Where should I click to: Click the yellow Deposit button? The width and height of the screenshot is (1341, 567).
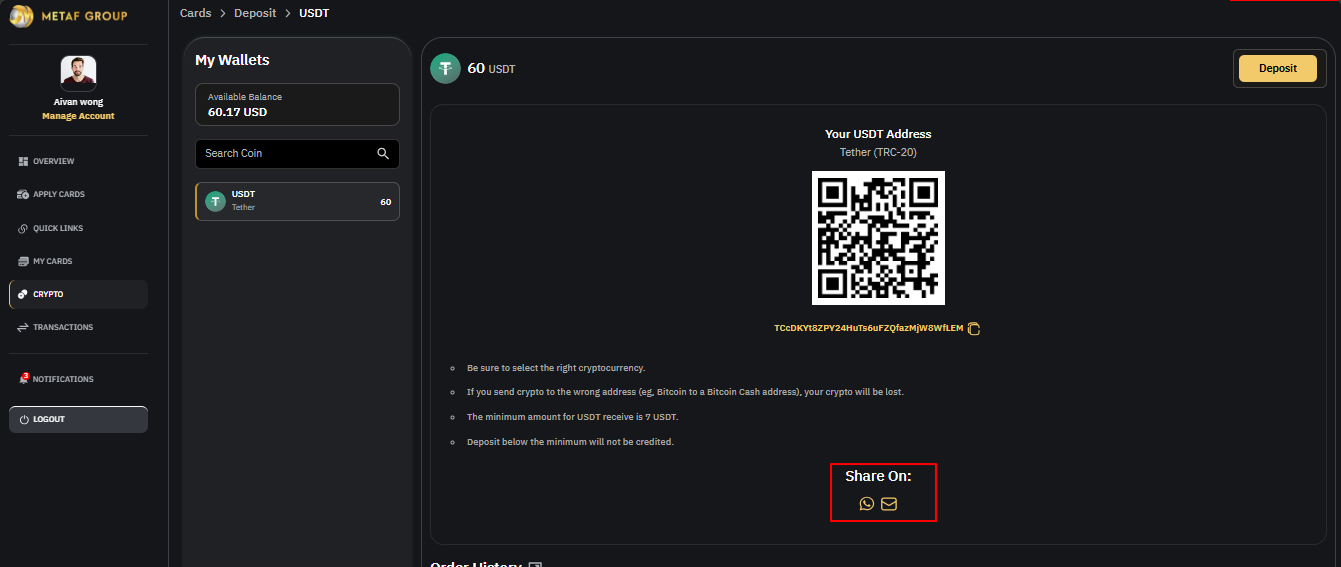click(1278, 68)
